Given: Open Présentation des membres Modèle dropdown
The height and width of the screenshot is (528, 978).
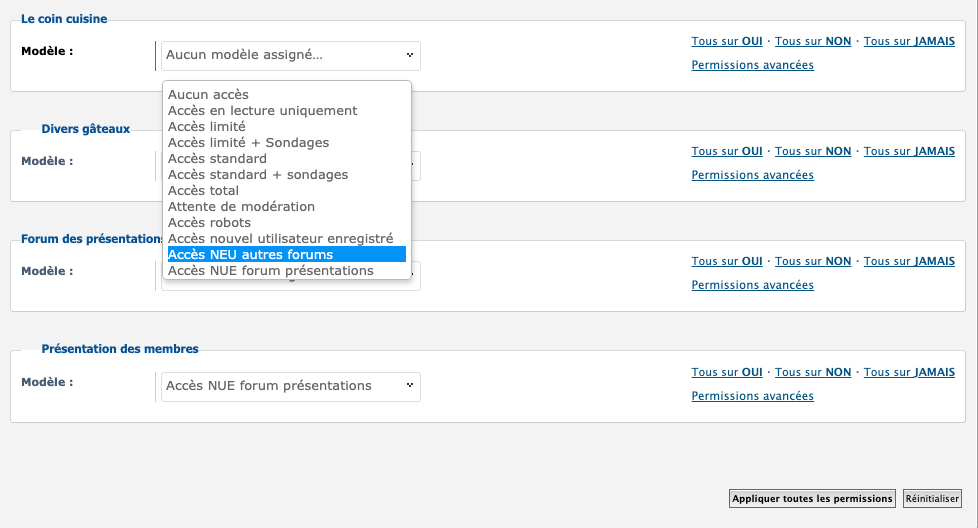Looking at the screenshot, I should click(290, 386).
